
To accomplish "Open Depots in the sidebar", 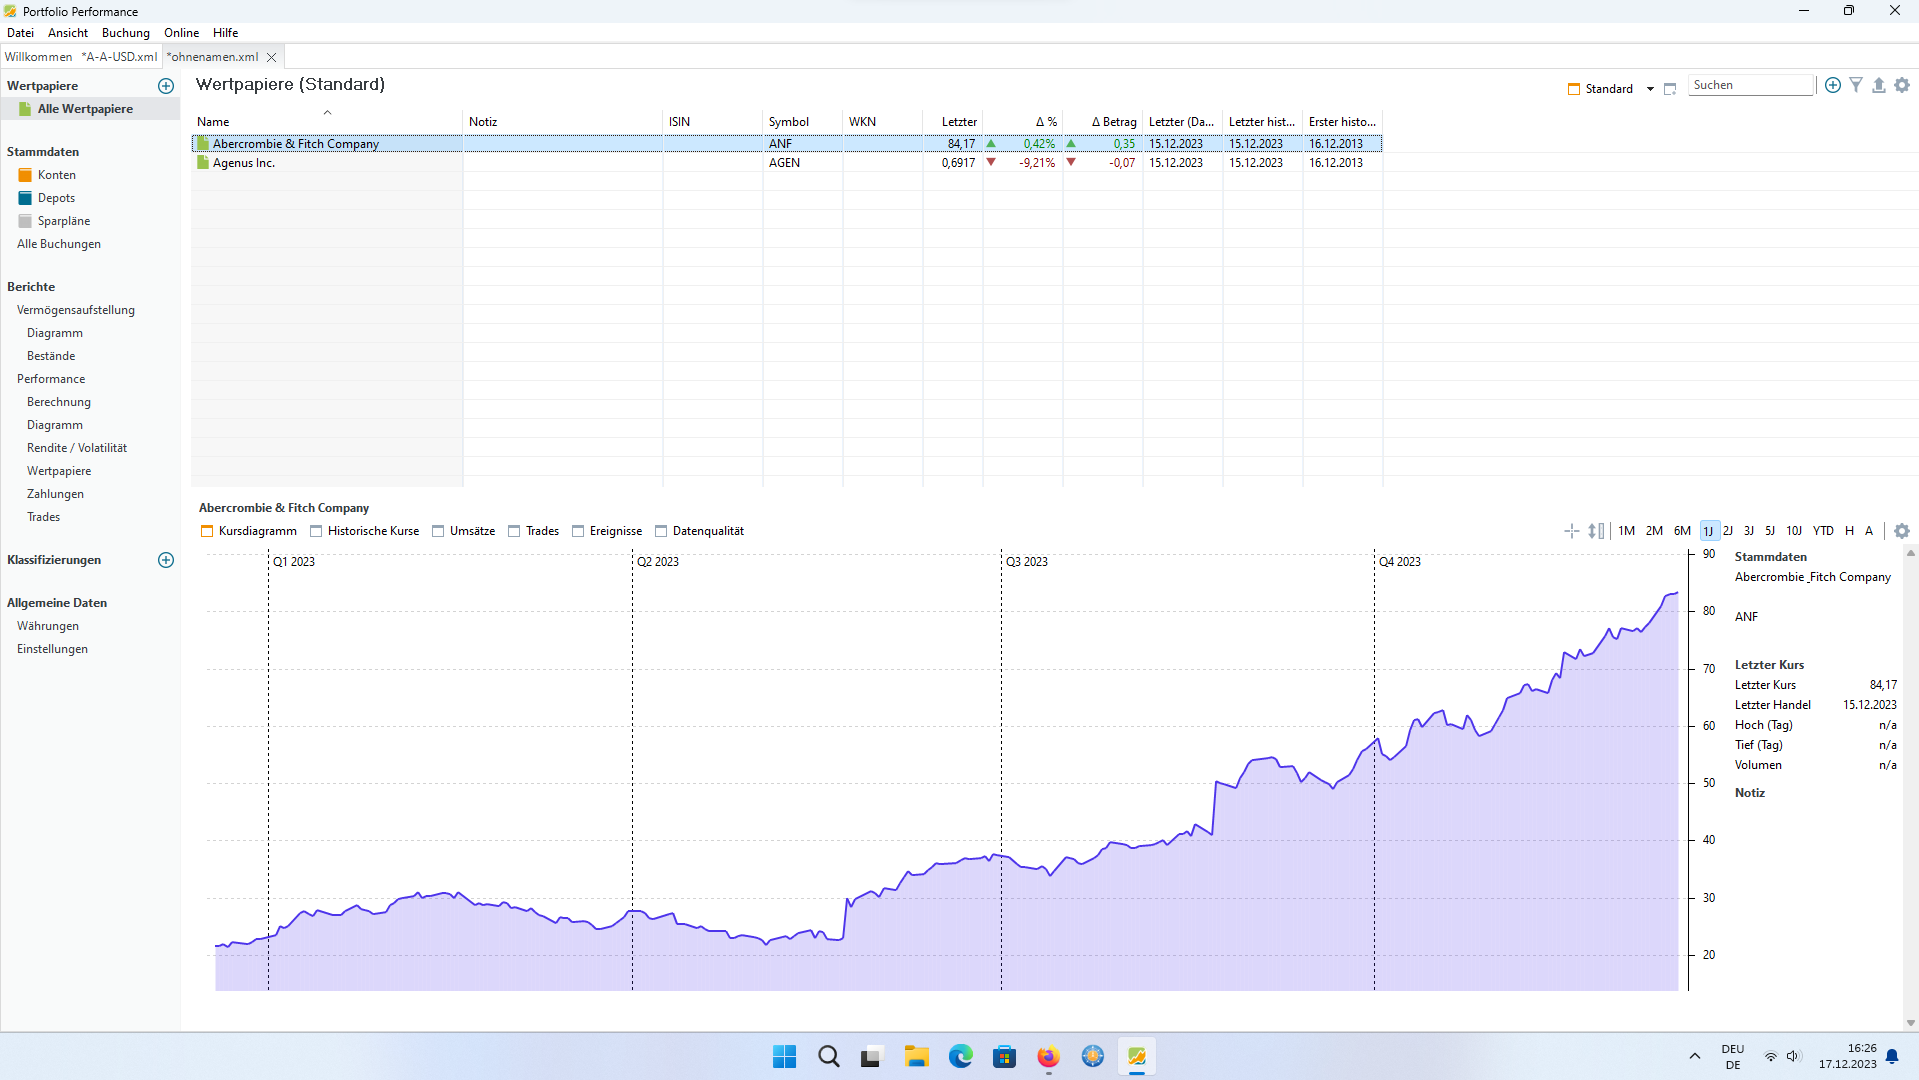I will (x=56, y=198).
